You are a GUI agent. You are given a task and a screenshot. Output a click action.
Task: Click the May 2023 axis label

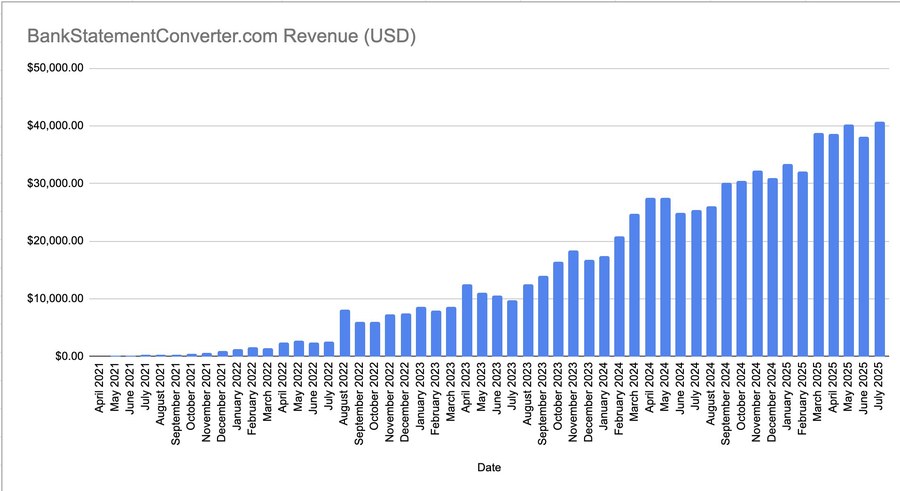[482, 386]
